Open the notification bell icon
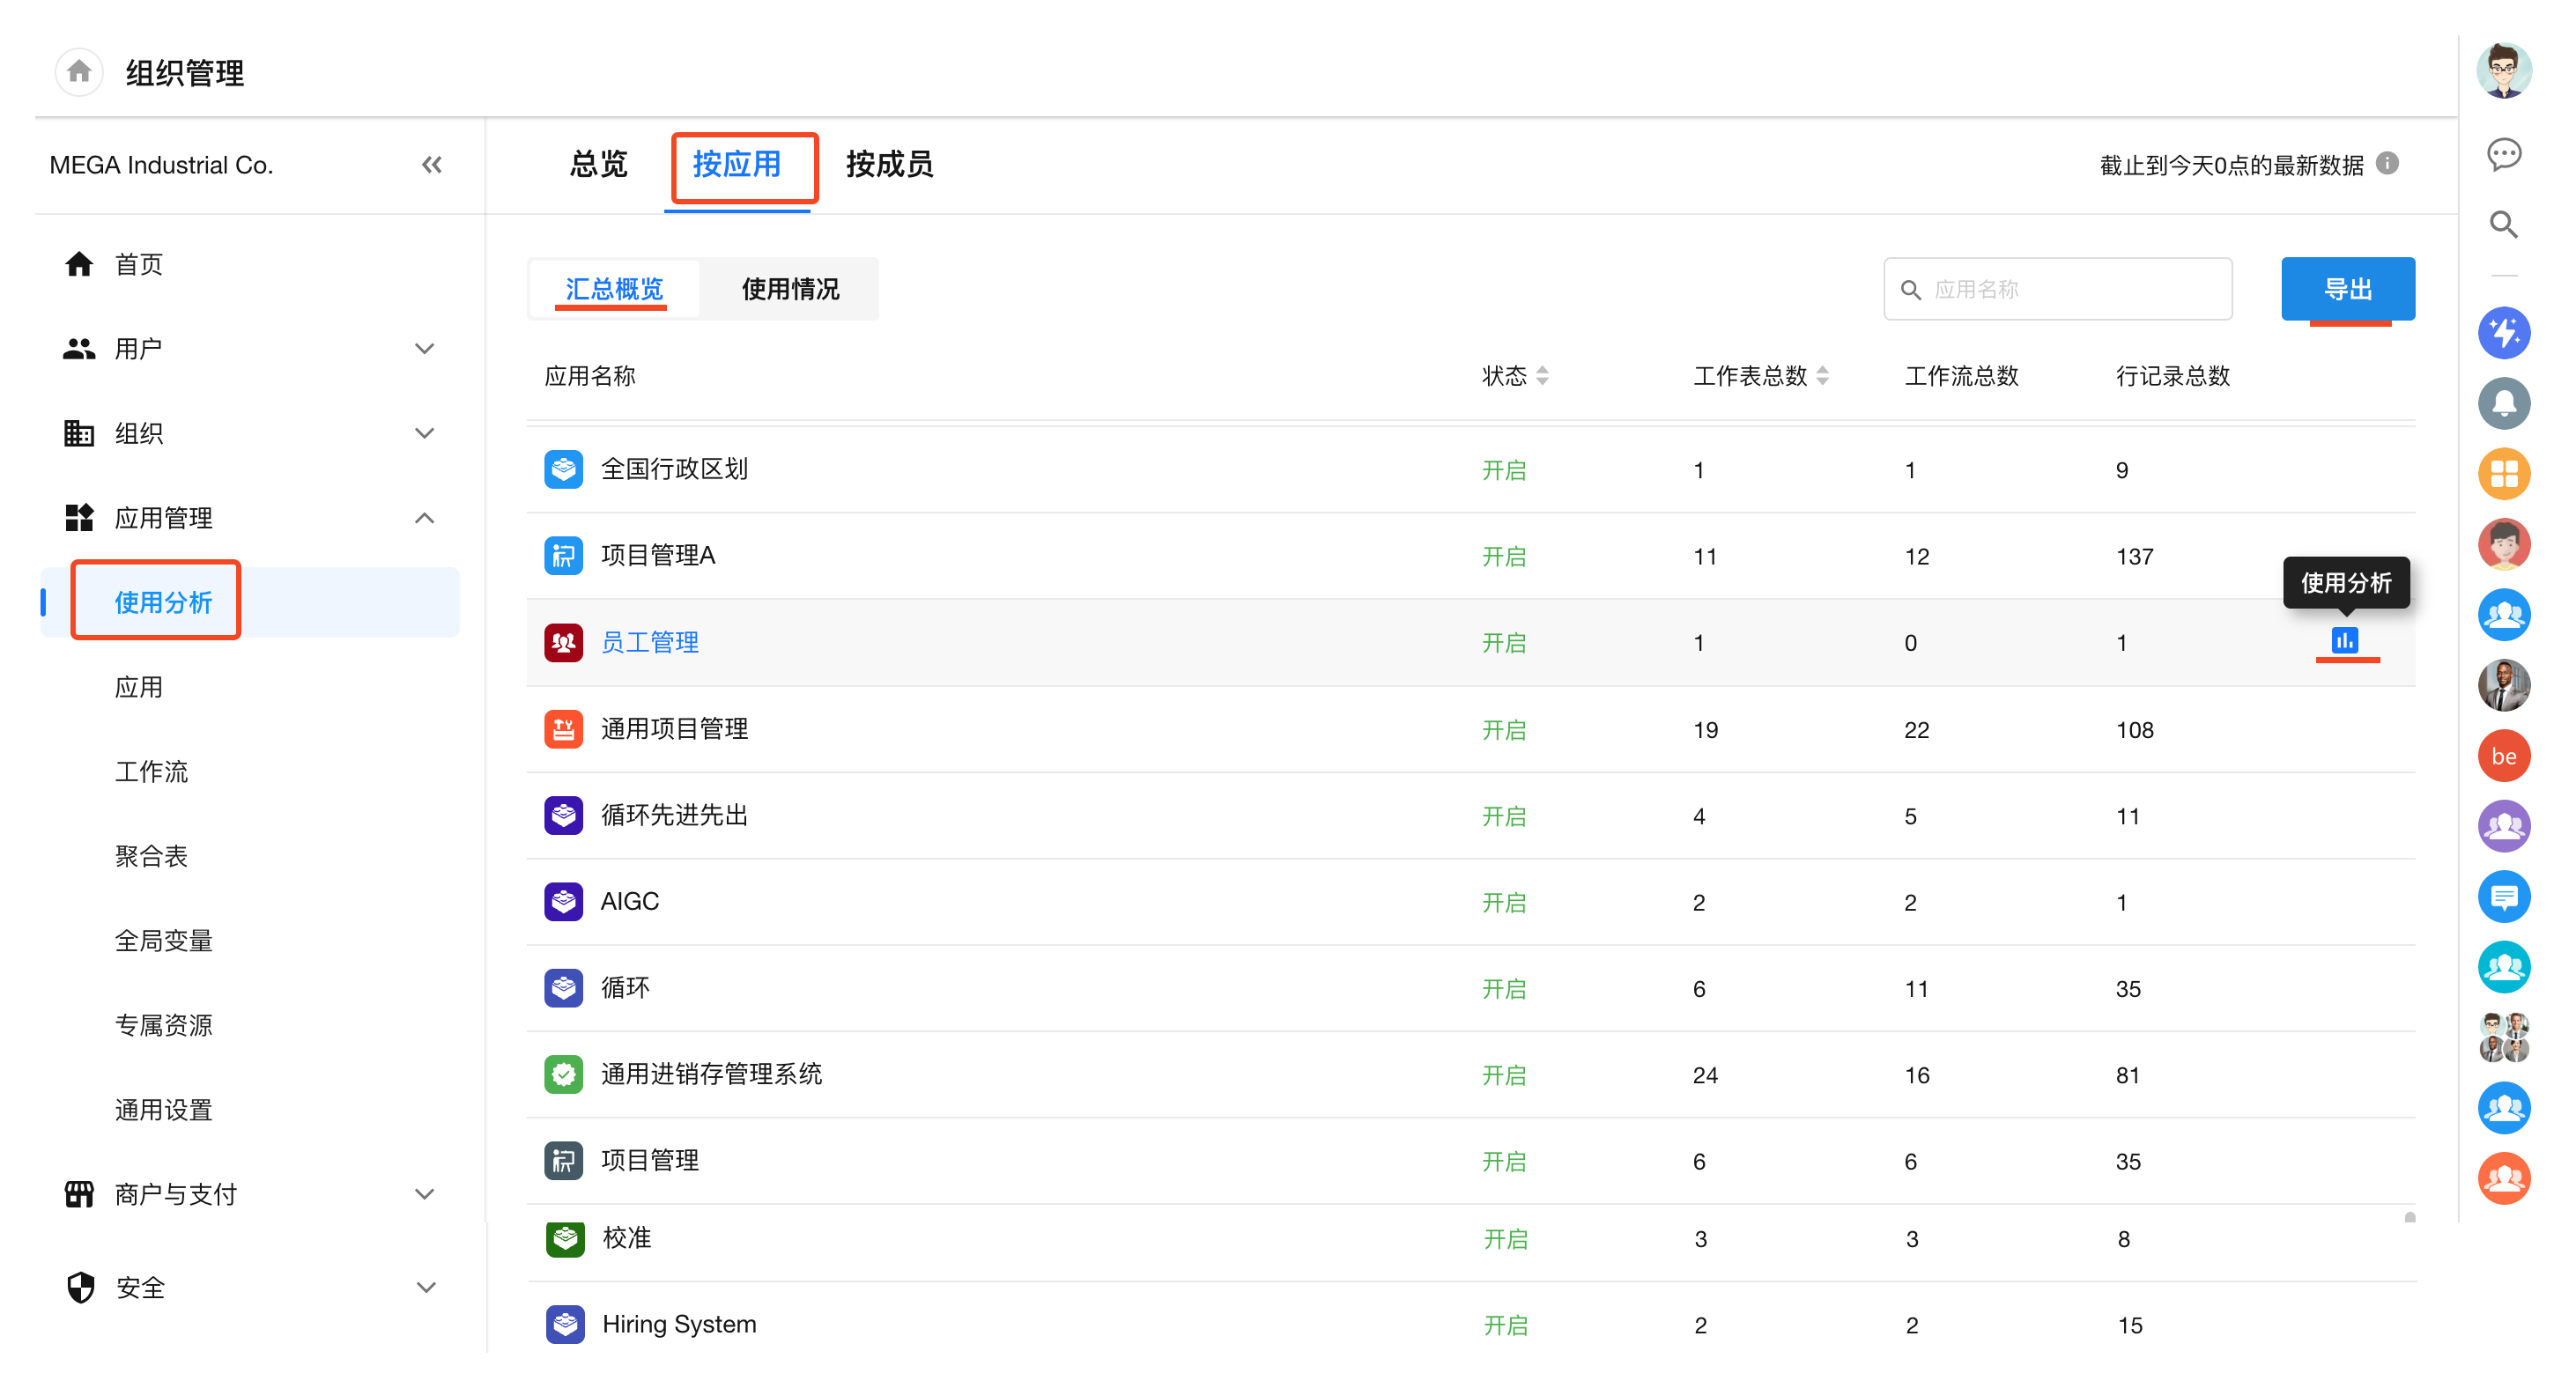Viewport: 2576px width, 1388px height. pos(2502,403)
